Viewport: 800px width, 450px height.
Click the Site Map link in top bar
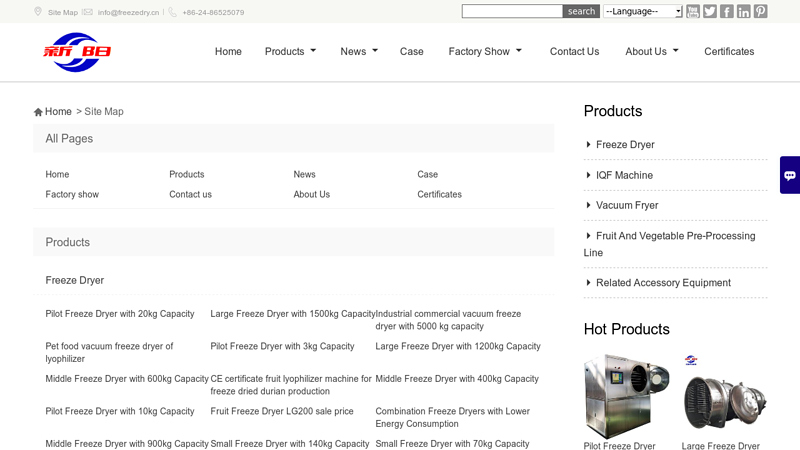tap(63, 12)
